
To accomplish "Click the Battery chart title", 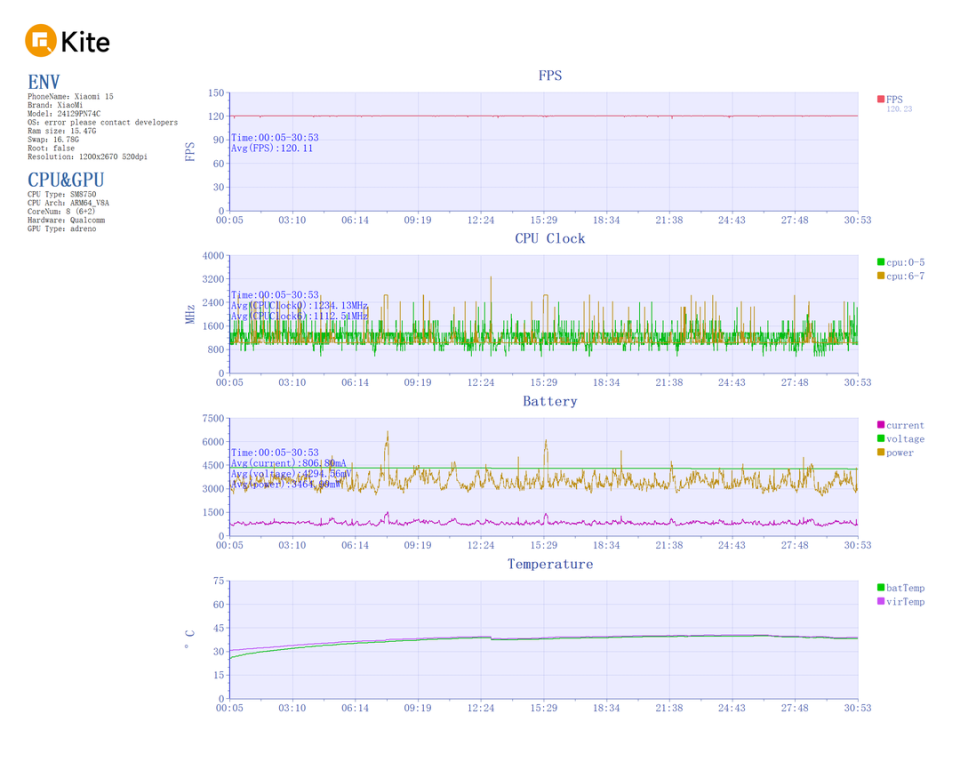I will [550, 402].
